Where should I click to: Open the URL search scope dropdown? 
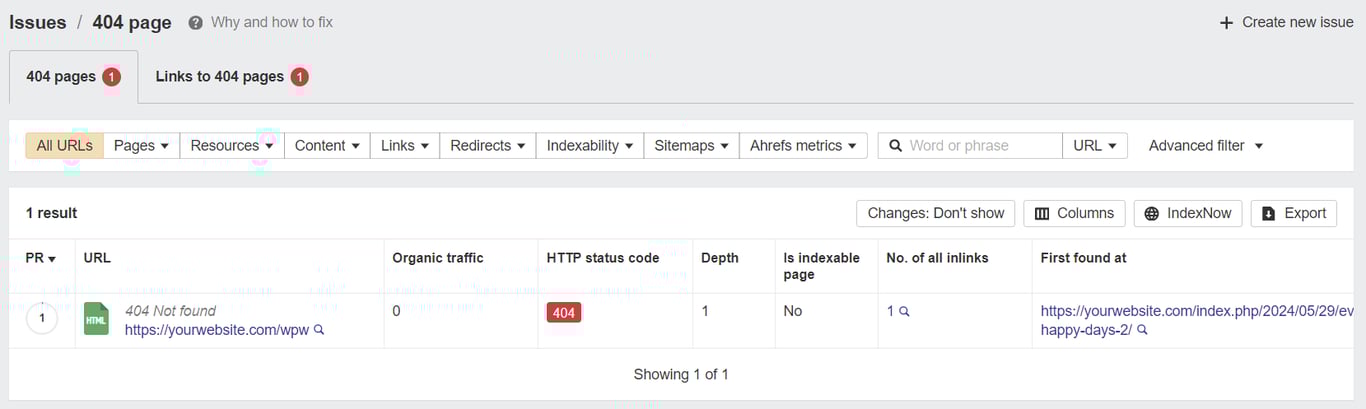(1095, 146)
